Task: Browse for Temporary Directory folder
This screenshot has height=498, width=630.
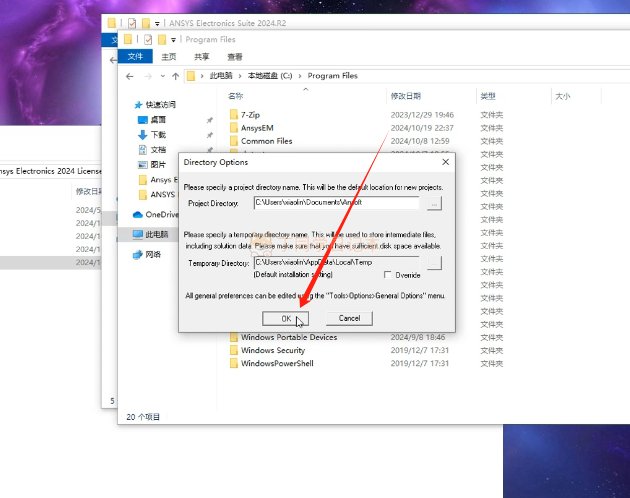Action: tap(433, 262)
